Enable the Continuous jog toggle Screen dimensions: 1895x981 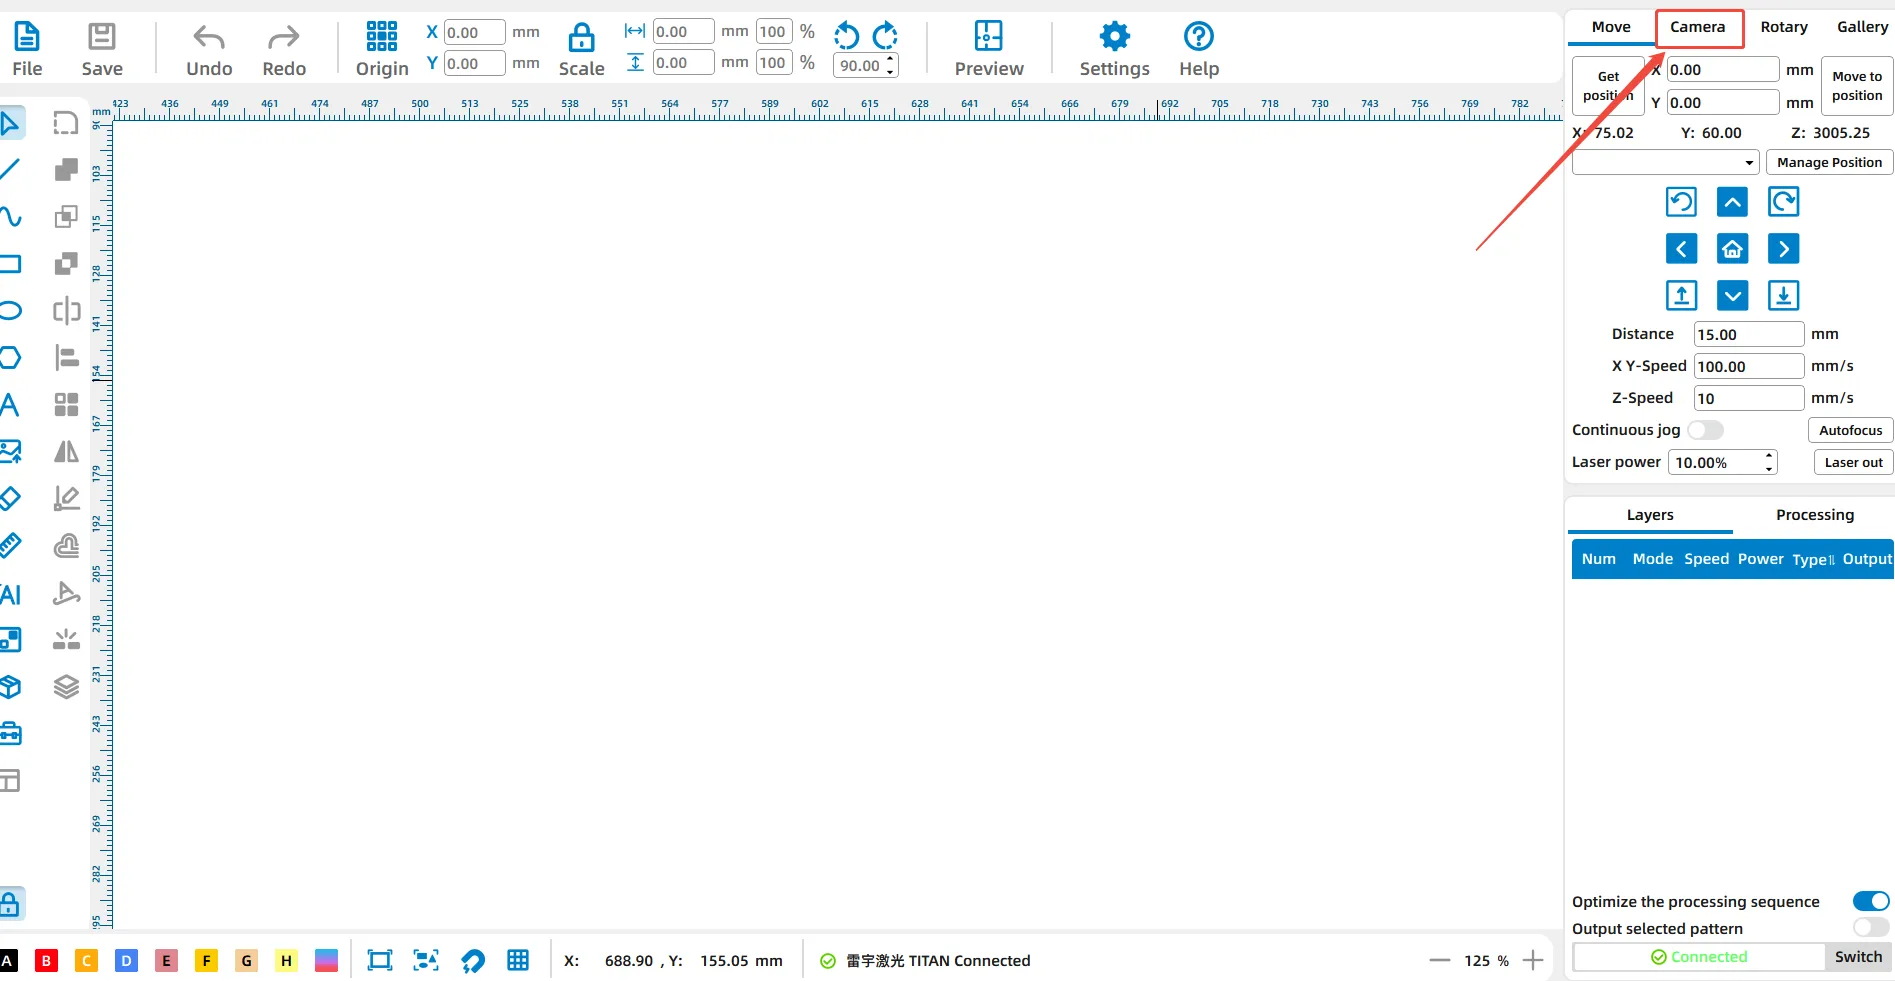(x=1705, y=430)
